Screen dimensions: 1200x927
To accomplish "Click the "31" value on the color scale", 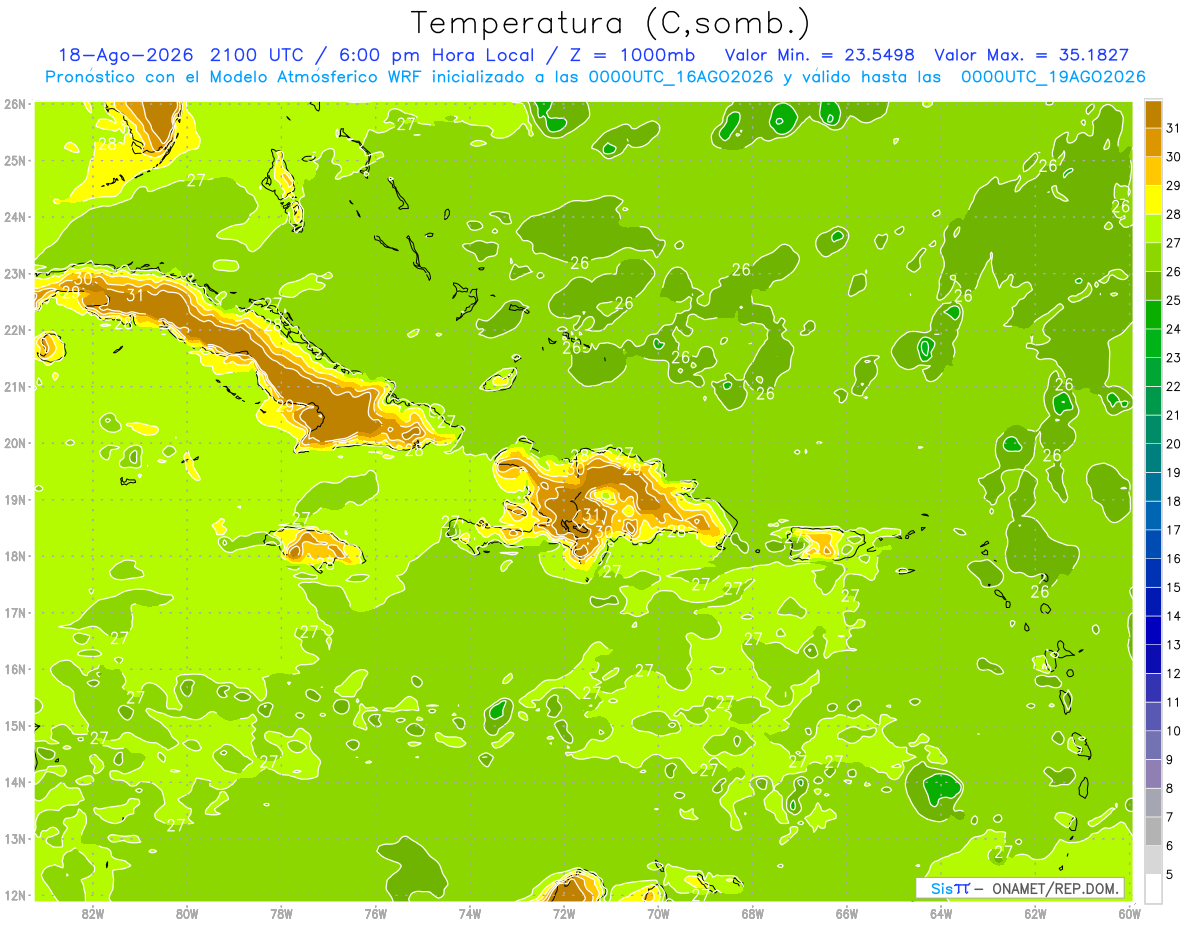I will [x=1174, y=128].
